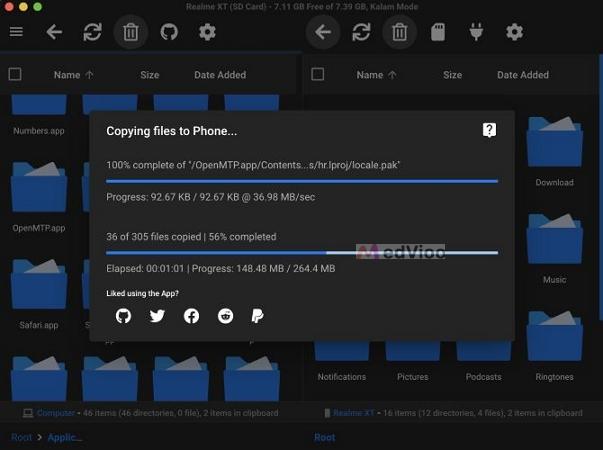This screenshot has height=450, width=603.
Task: Share on Twitter from the copy dialog
Action: coord(157,316)
